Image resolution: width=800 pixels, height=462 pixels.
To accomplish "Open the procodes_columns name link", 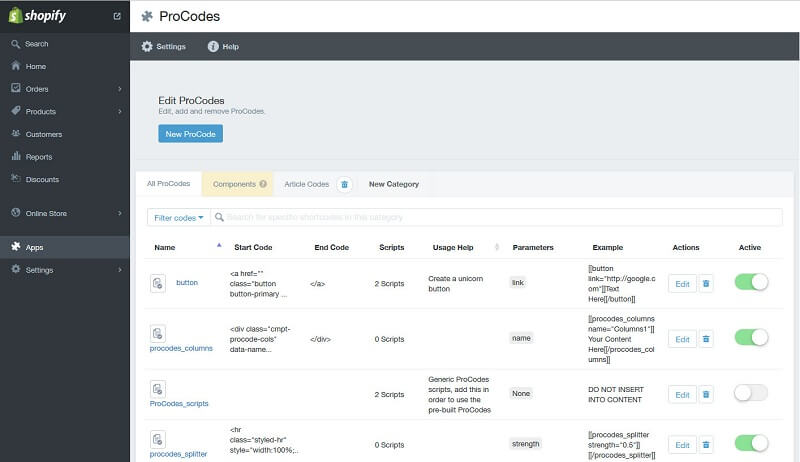I will 181,348.
